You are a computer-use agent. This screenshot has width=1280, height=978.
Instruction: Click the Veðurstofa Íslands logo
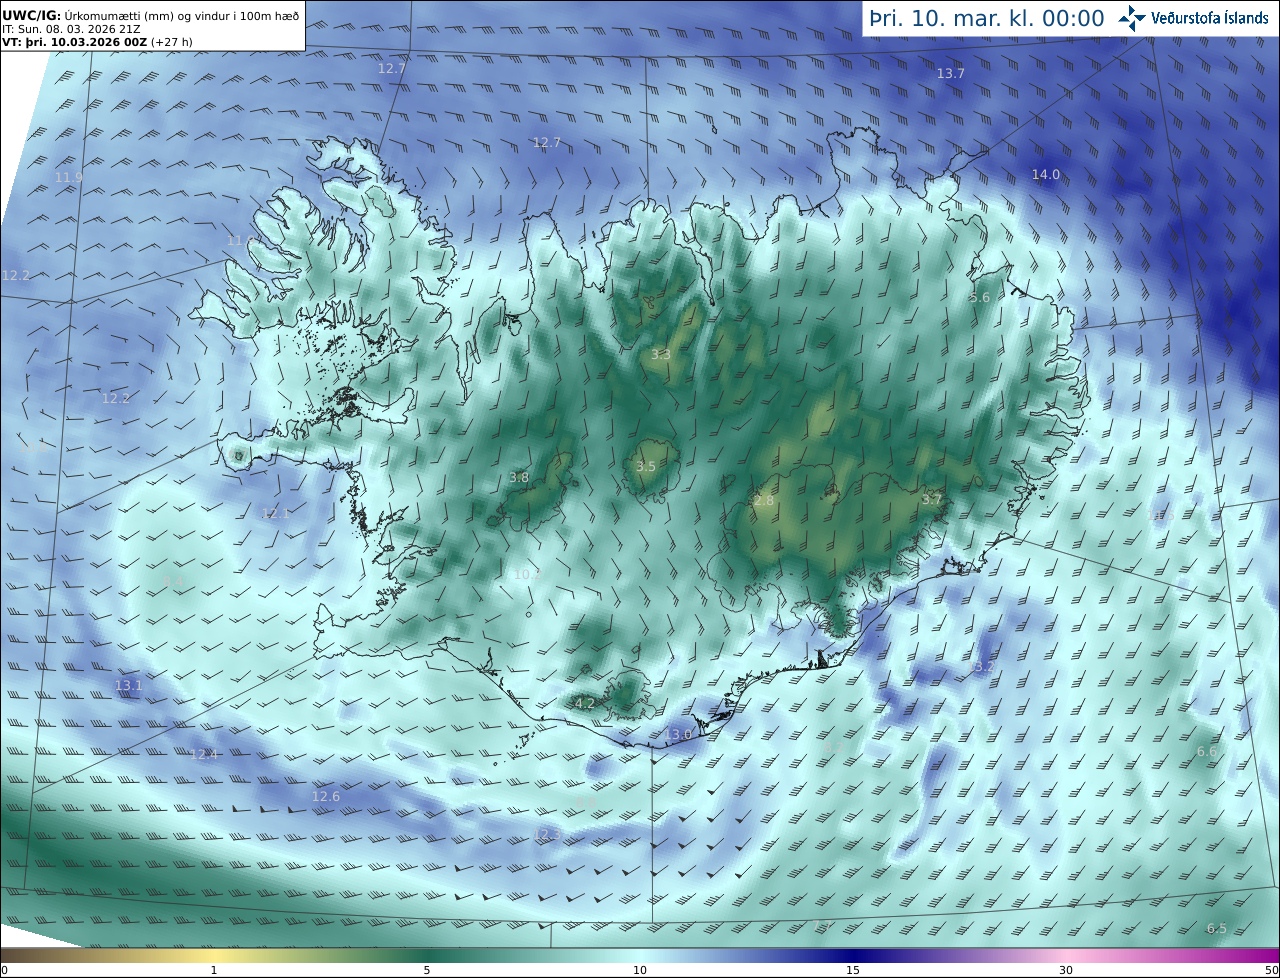click(x=1193, y=18)
